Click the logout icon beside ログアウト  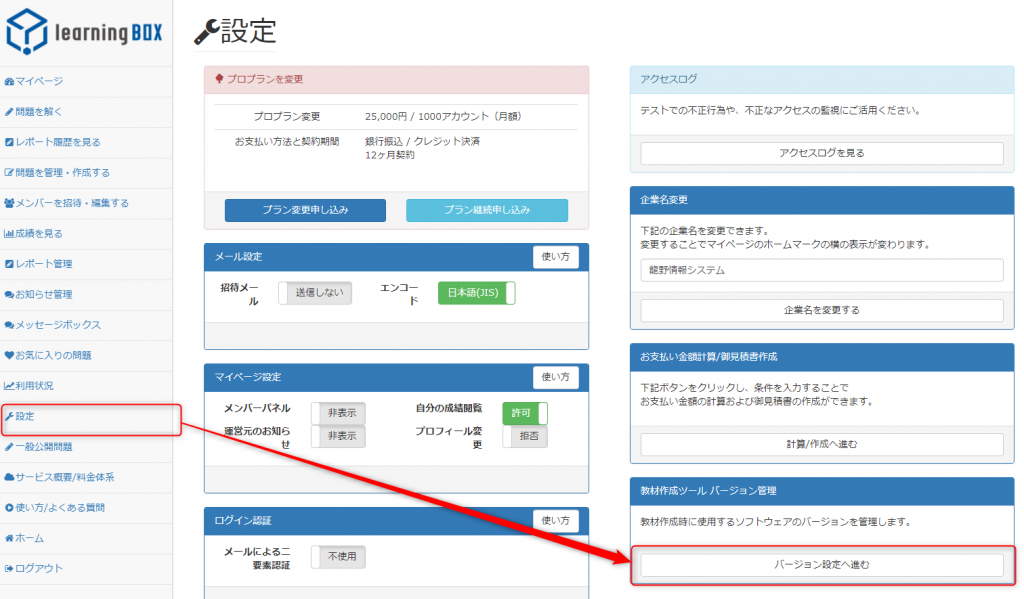pyautogui.click(x=9, y=568)
